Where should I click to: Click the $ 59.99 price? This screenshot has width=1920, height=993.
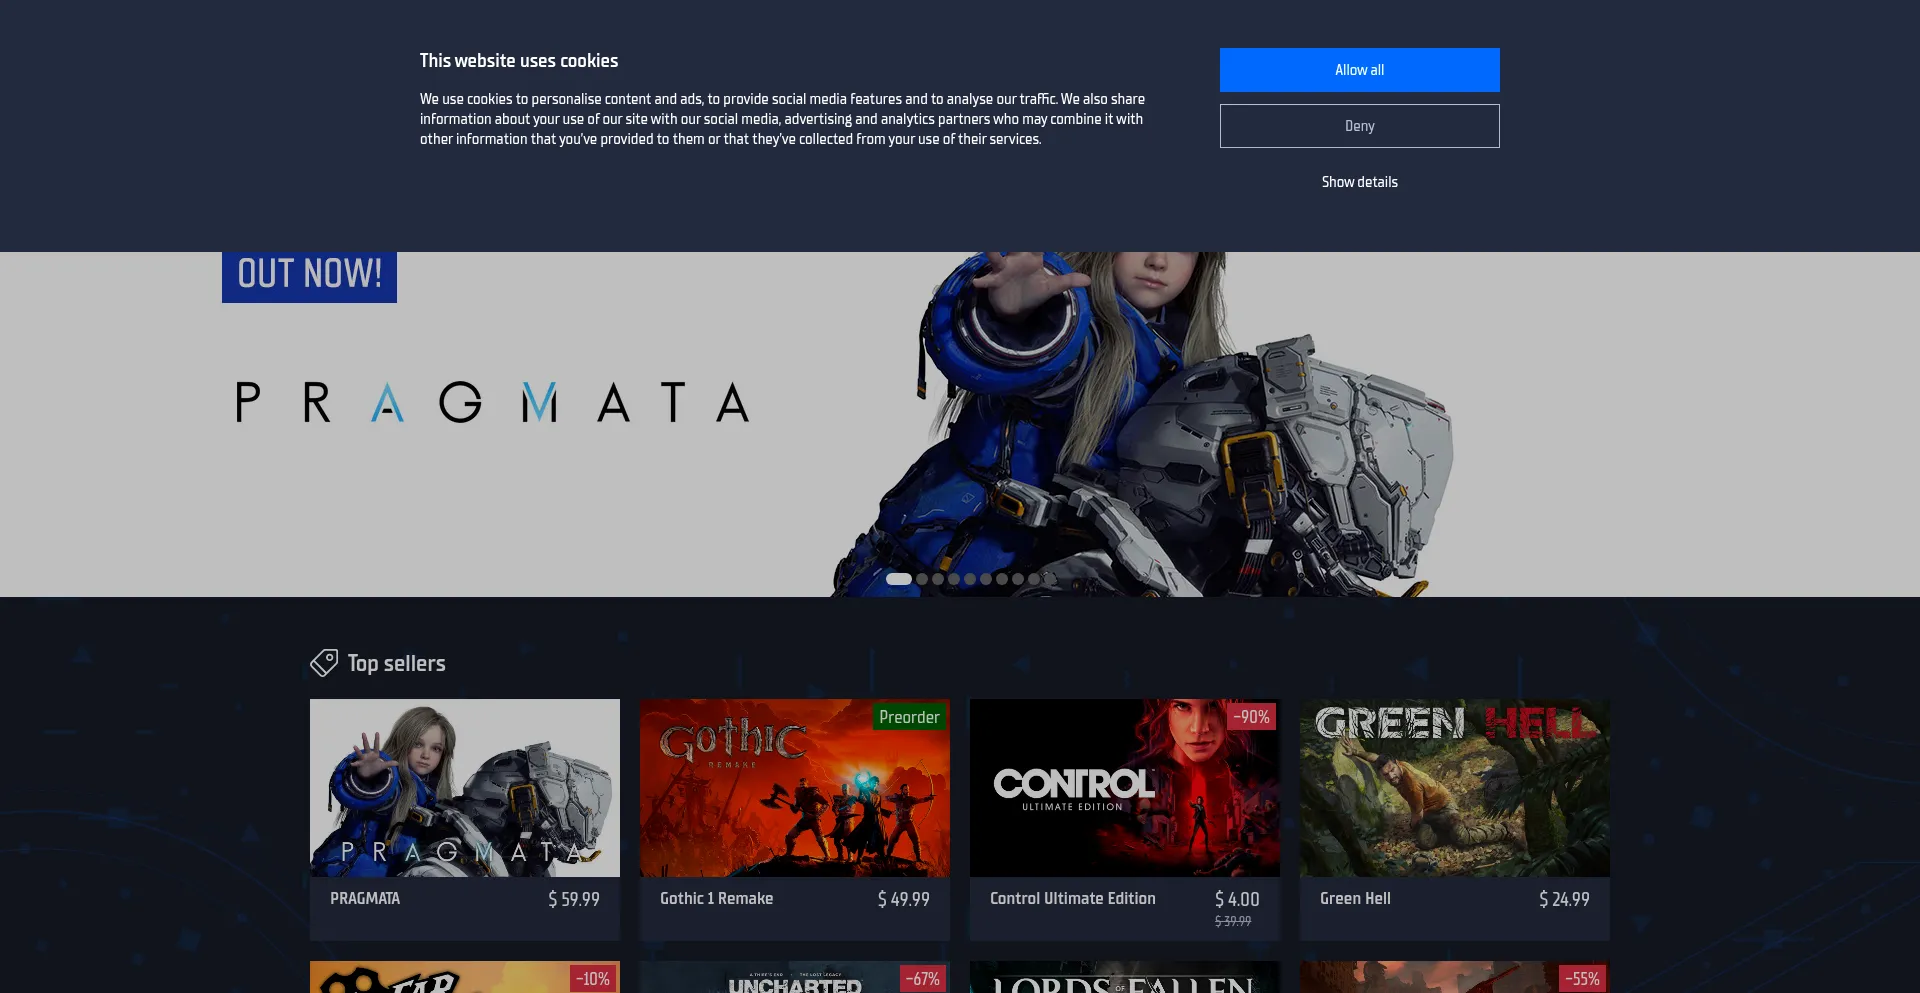574,899
